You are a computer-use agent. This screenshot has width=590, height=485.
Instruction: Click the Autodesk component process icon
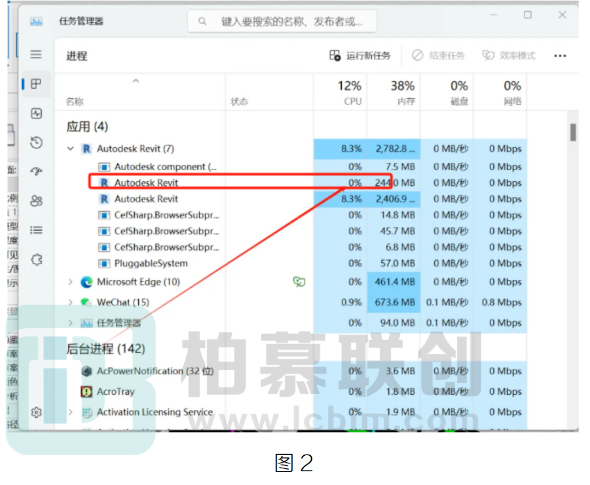[x=104, y=167]
